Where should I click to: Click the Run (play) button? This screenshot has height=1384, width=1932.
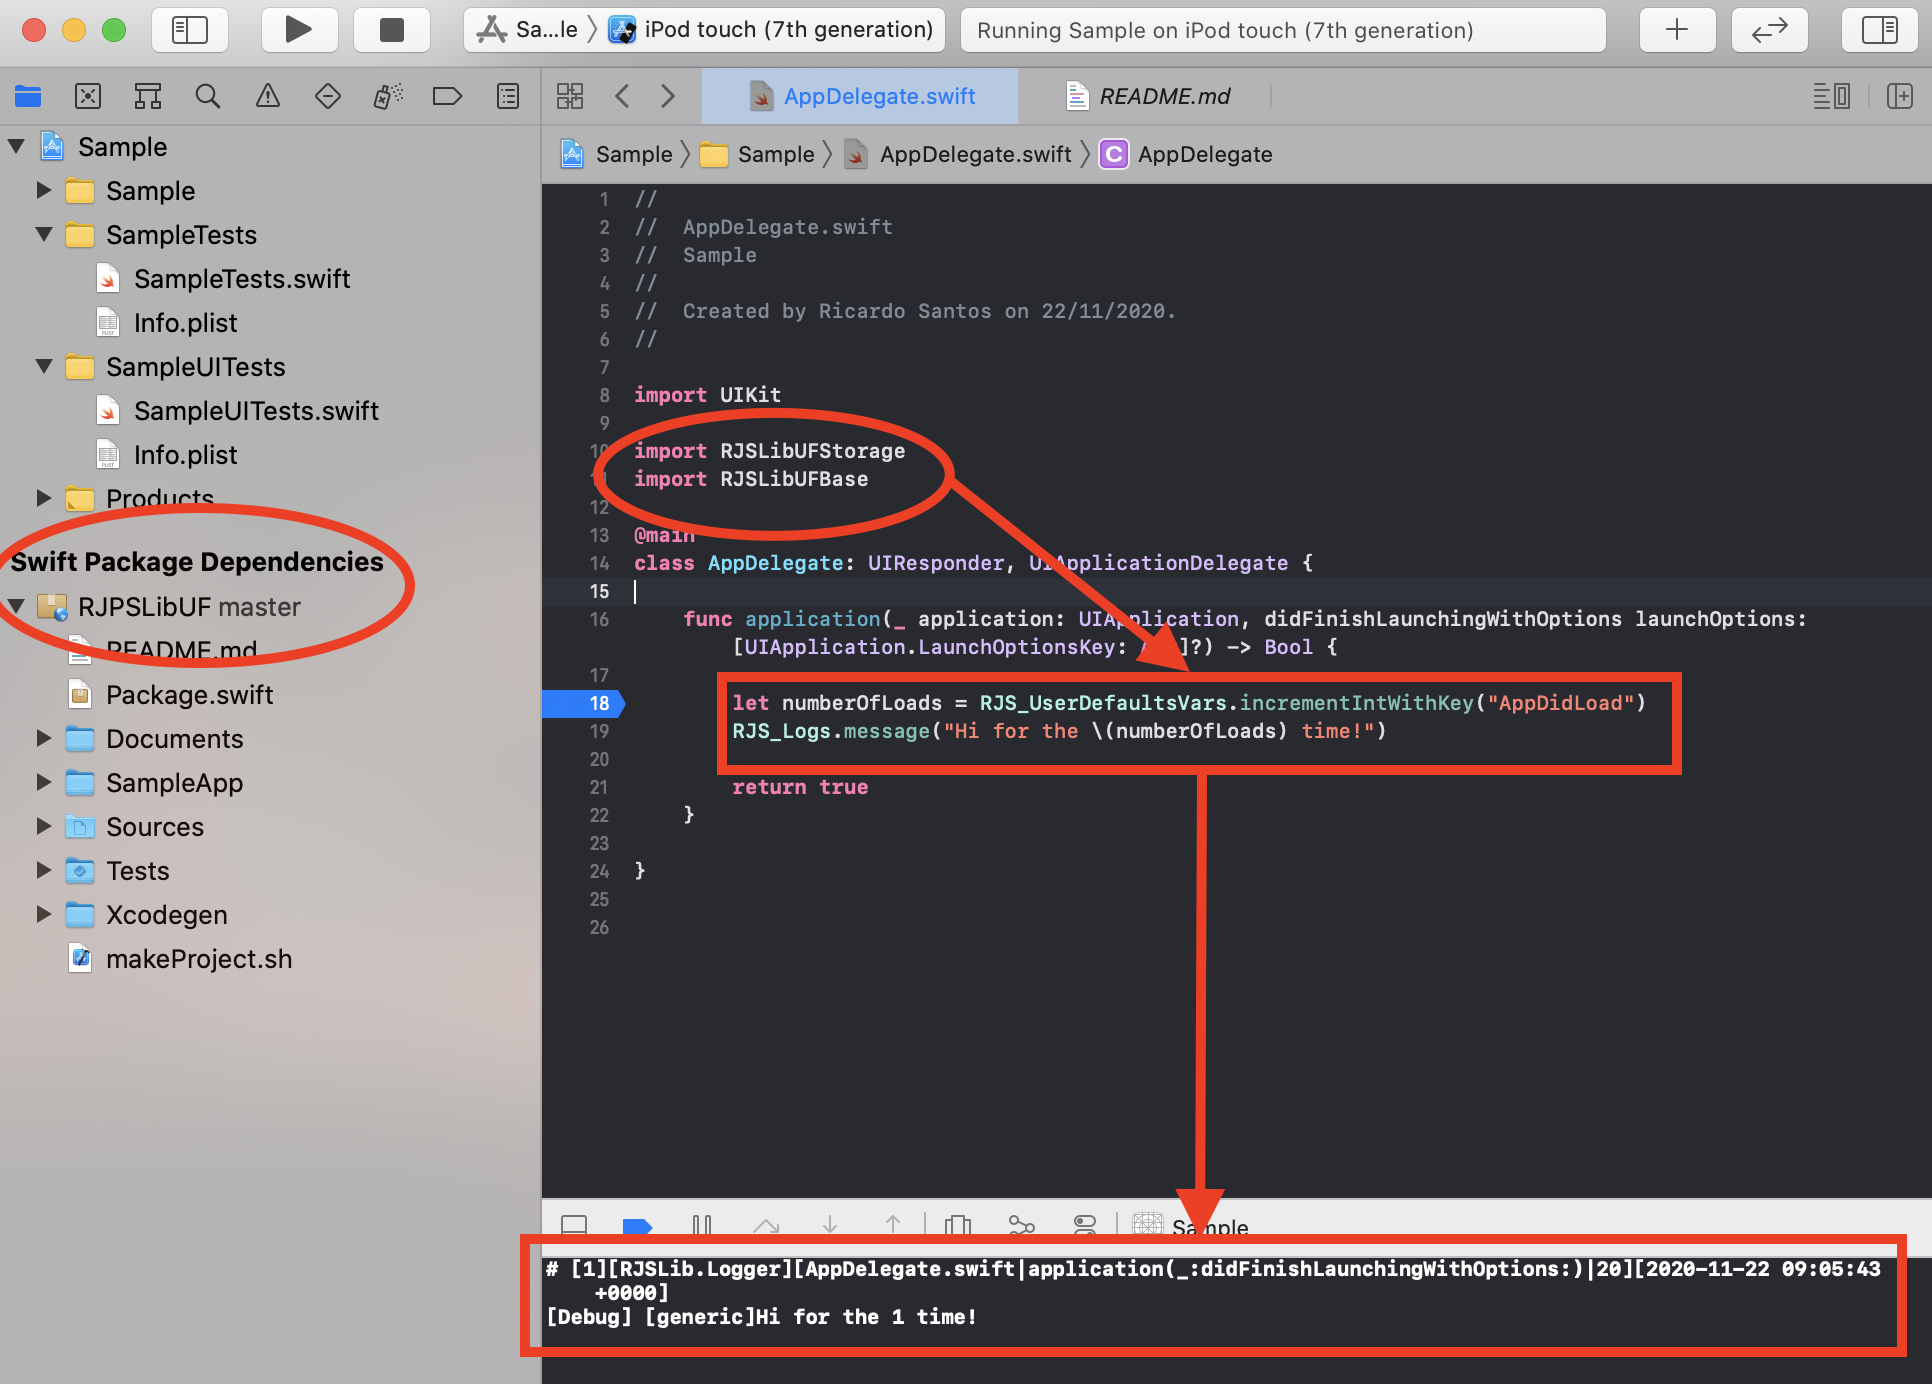pos(298,30)
